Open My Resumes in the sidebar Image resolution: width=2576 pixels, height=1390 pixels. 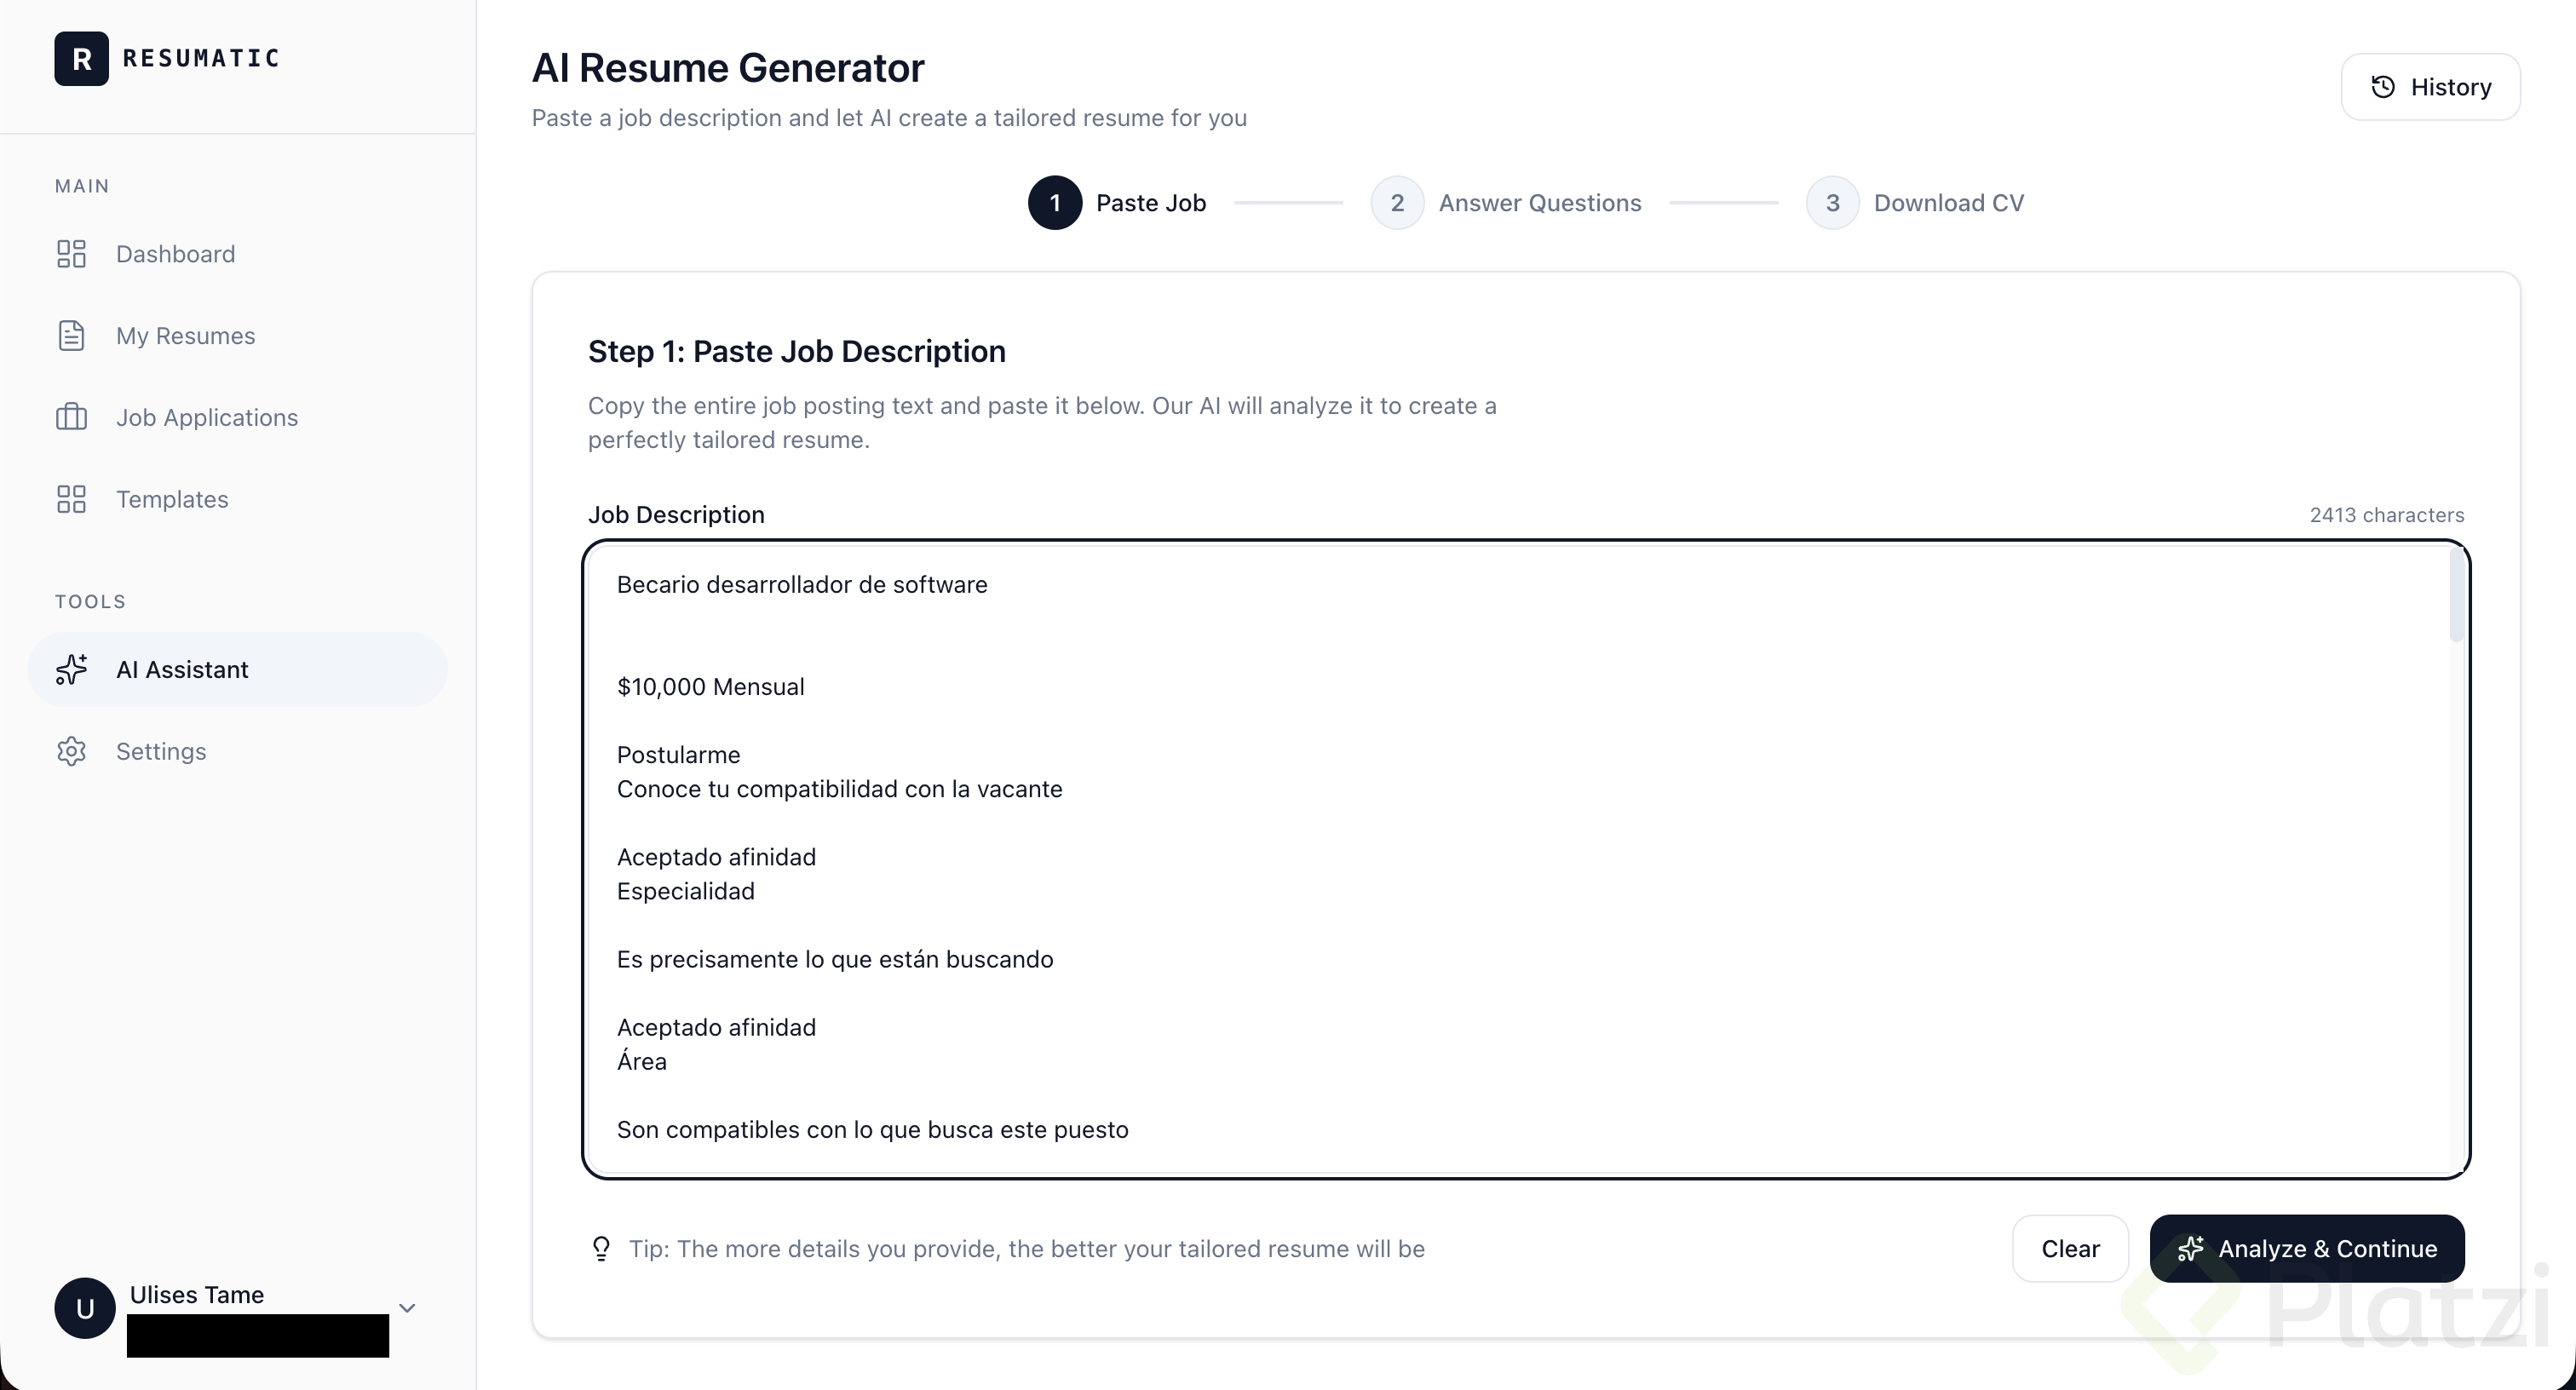click(185, 336)
